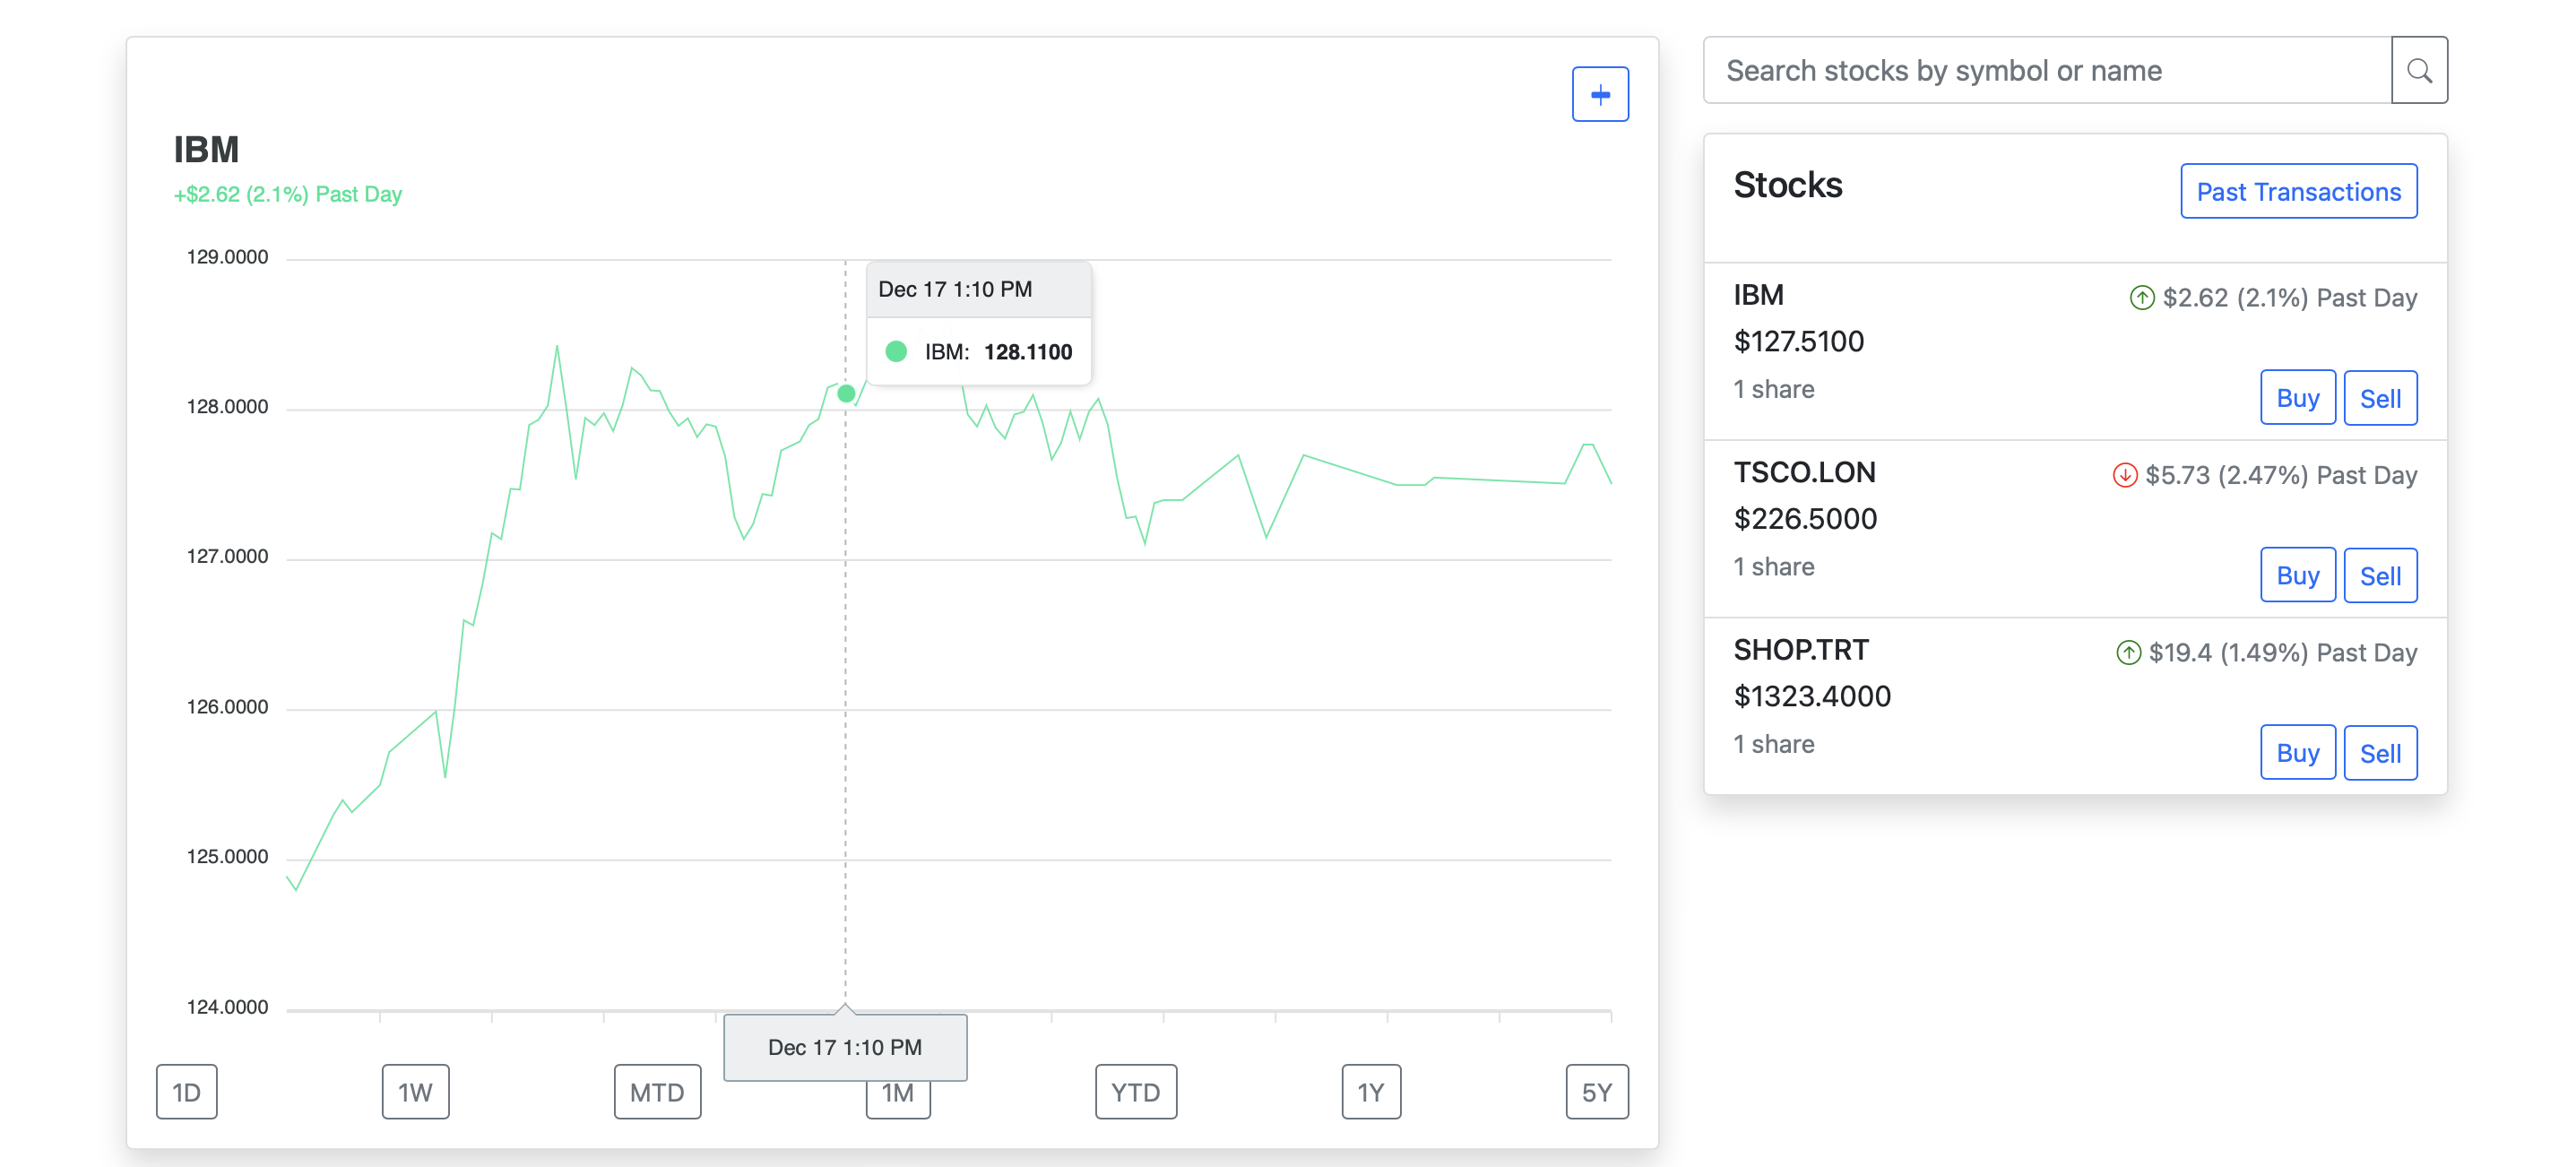Sell the SHOP.TRT share
The height and width of the screenshot is (1167, 2576).
tap(2380, 753)
